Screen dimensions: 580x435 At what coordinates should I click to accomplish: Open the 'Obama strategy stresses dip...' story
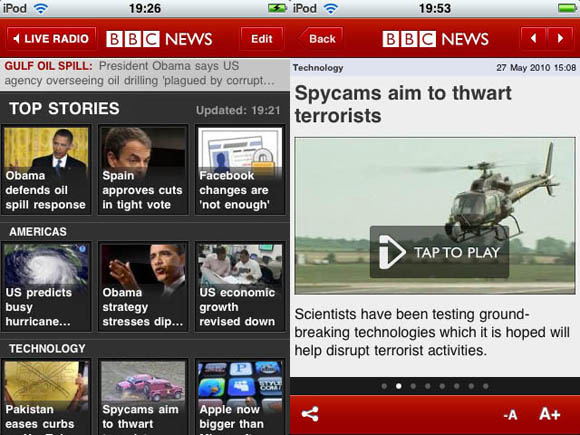pyautogui.click(x=143, y=287)
